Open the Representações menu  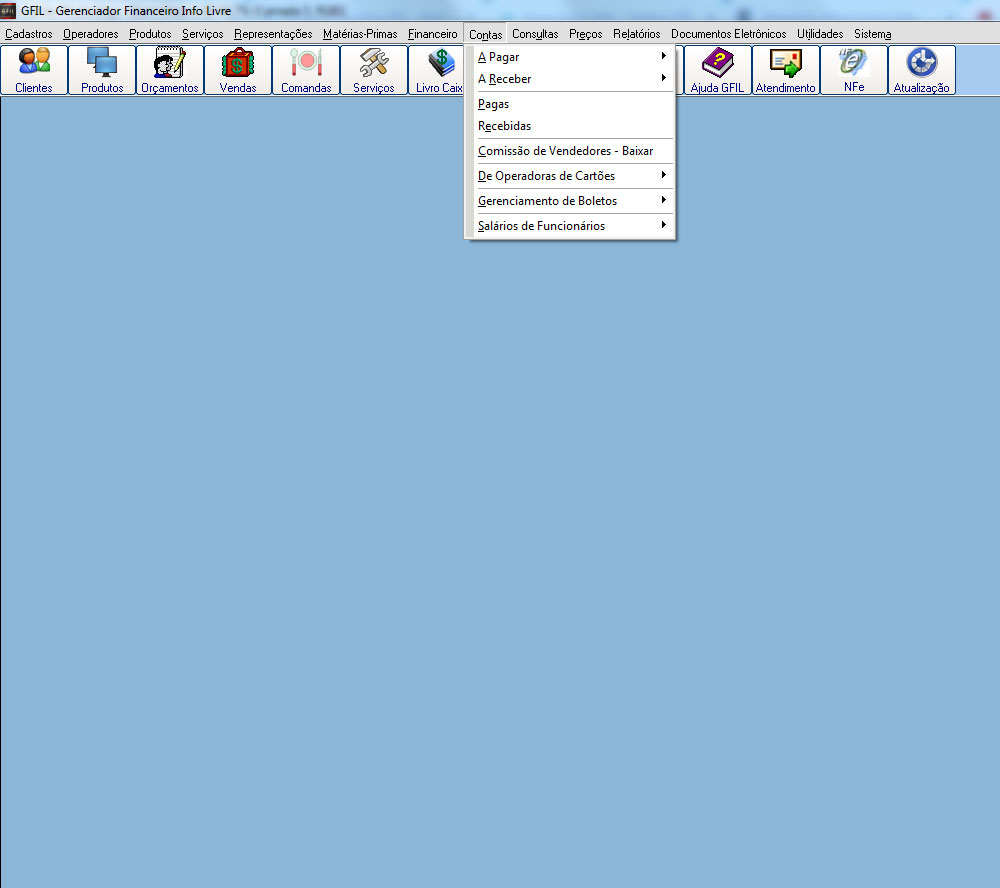coord(273,34)
